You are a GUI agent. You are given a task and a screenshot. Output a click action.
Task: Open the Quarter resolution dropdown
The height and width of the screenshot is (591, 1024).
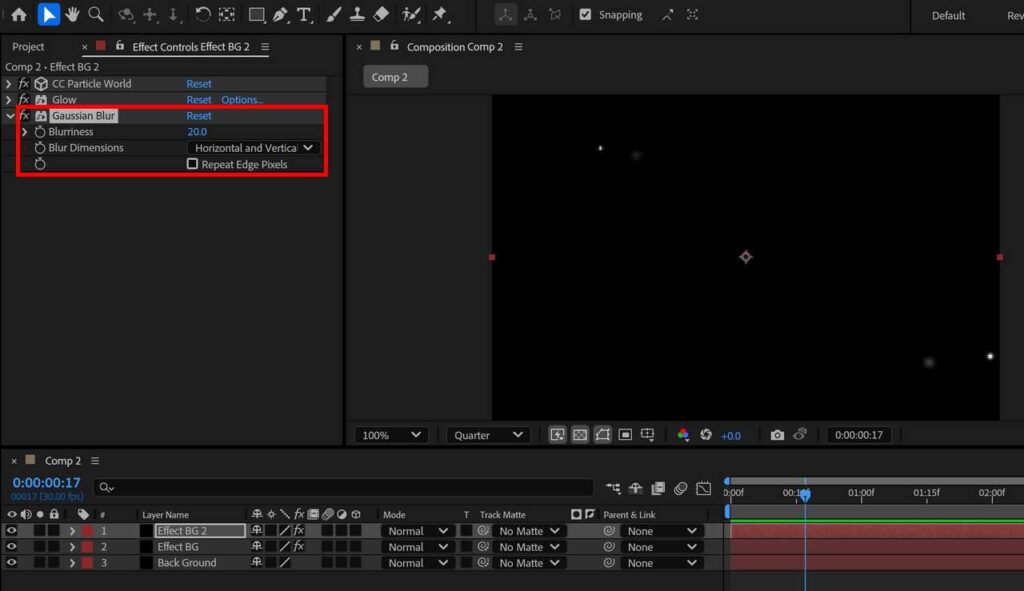[488, 435]
